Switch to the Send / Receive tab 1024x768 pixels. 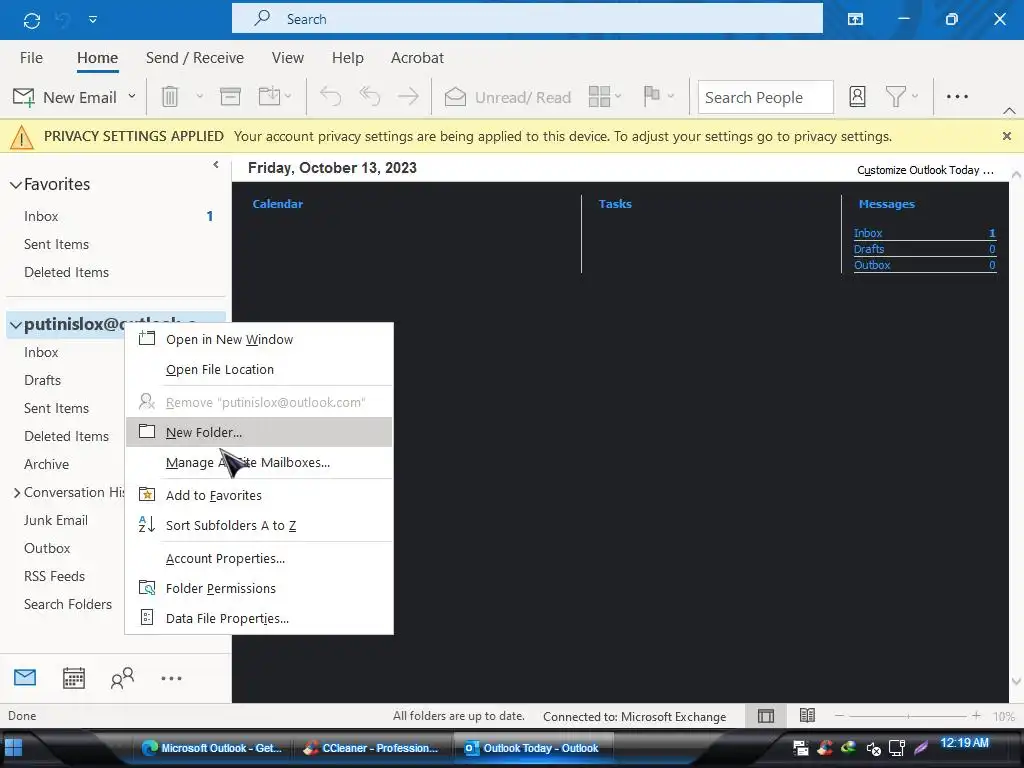point(195,57)
